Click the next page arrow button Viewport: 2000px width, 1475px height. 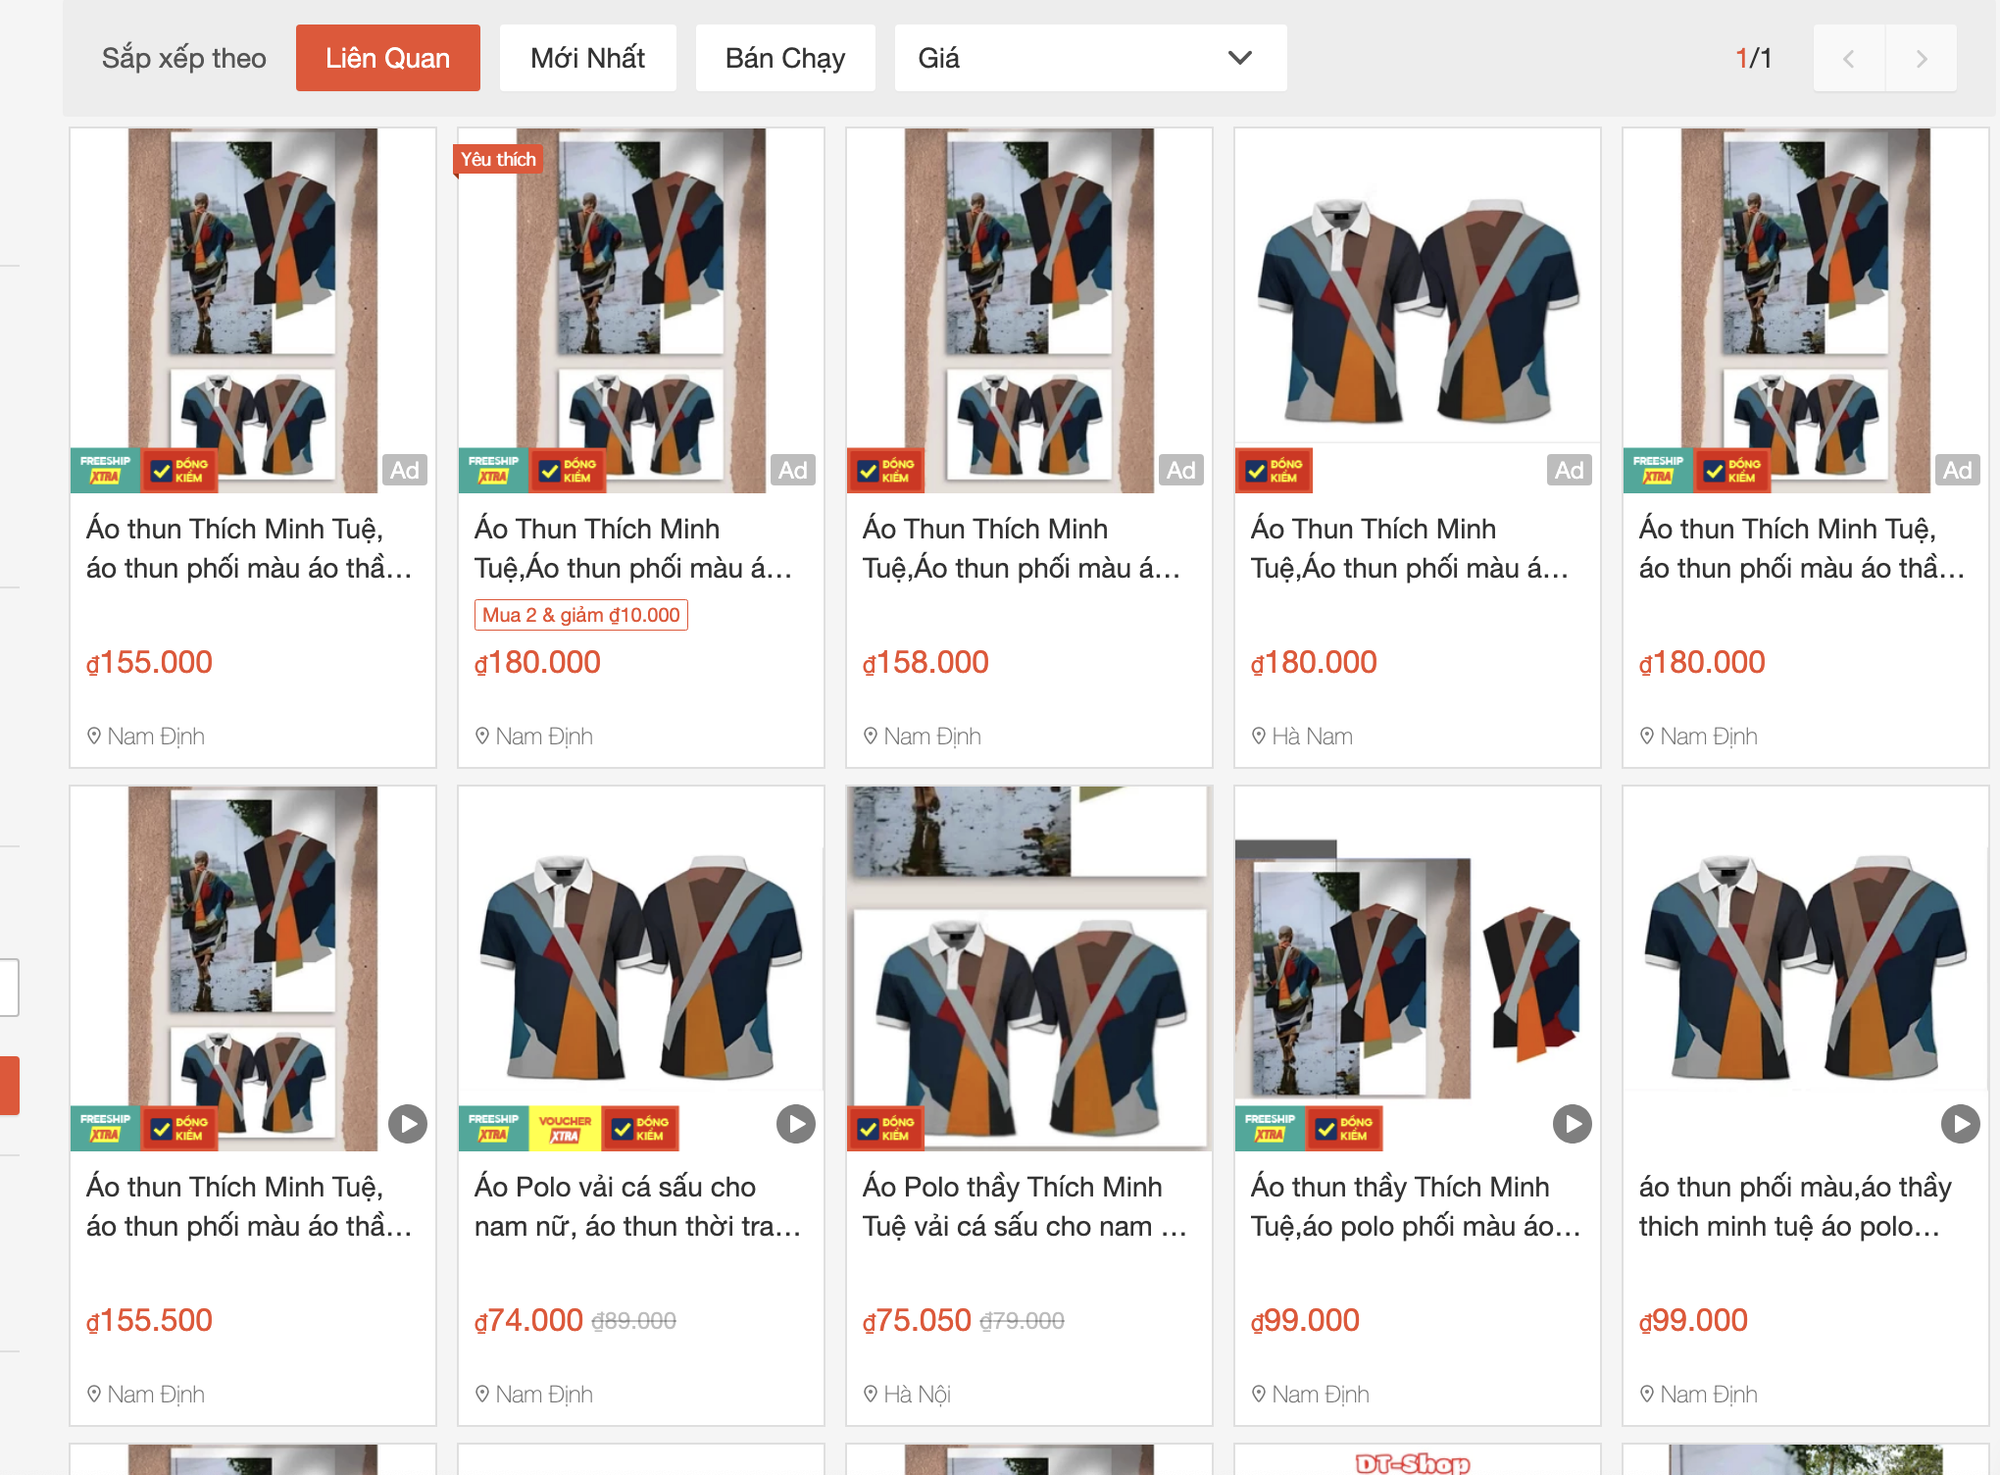coord(1920,59)
